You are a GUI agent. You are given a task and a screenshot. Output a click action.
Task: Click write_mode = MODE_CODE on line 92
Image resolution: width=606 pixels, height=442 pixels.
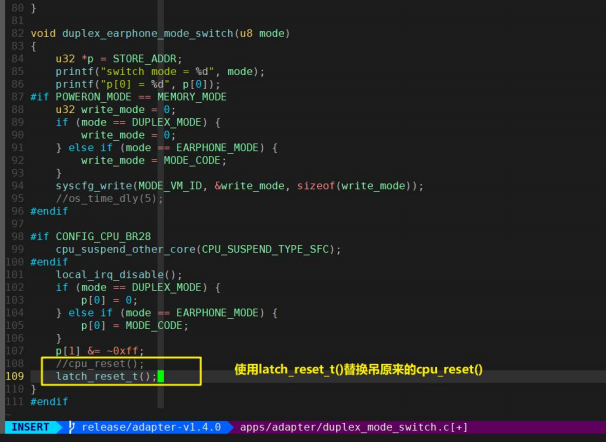point(153,160)
